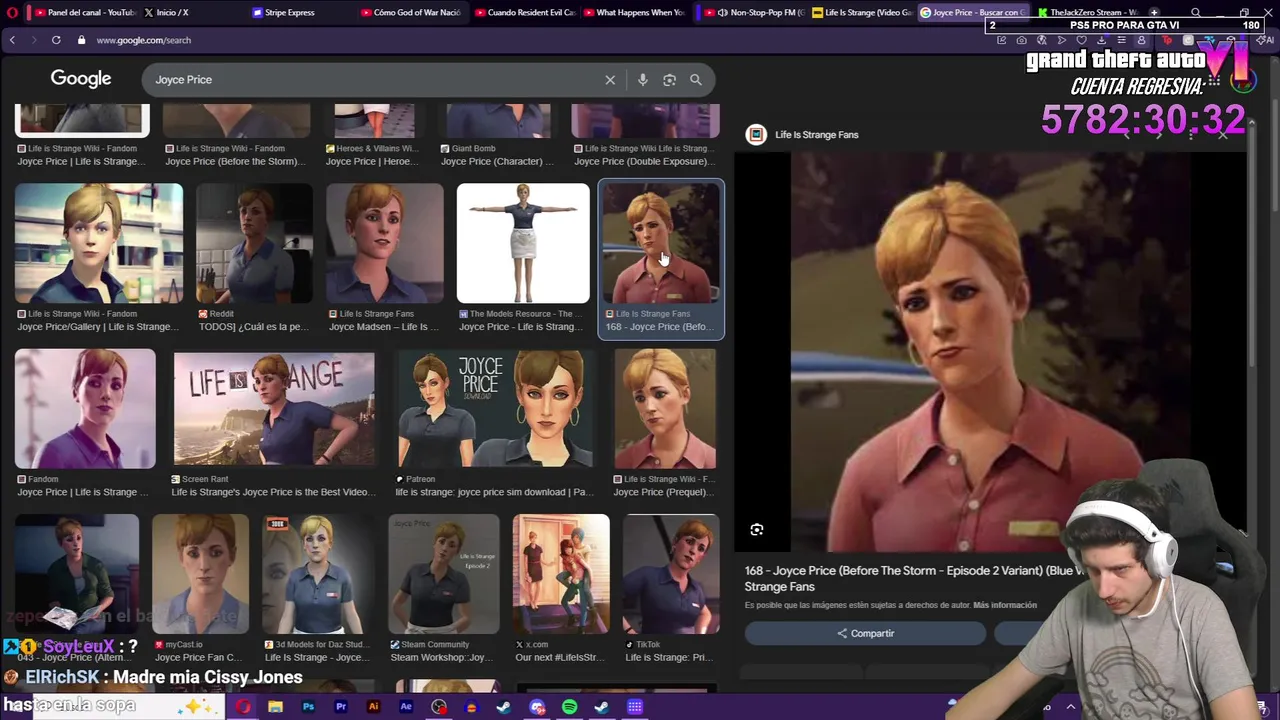The width and height of the screenshot is (1280, 720).
Task: Click the Life Is Strange Fans site icon in preview
Action: coord(756,134)
